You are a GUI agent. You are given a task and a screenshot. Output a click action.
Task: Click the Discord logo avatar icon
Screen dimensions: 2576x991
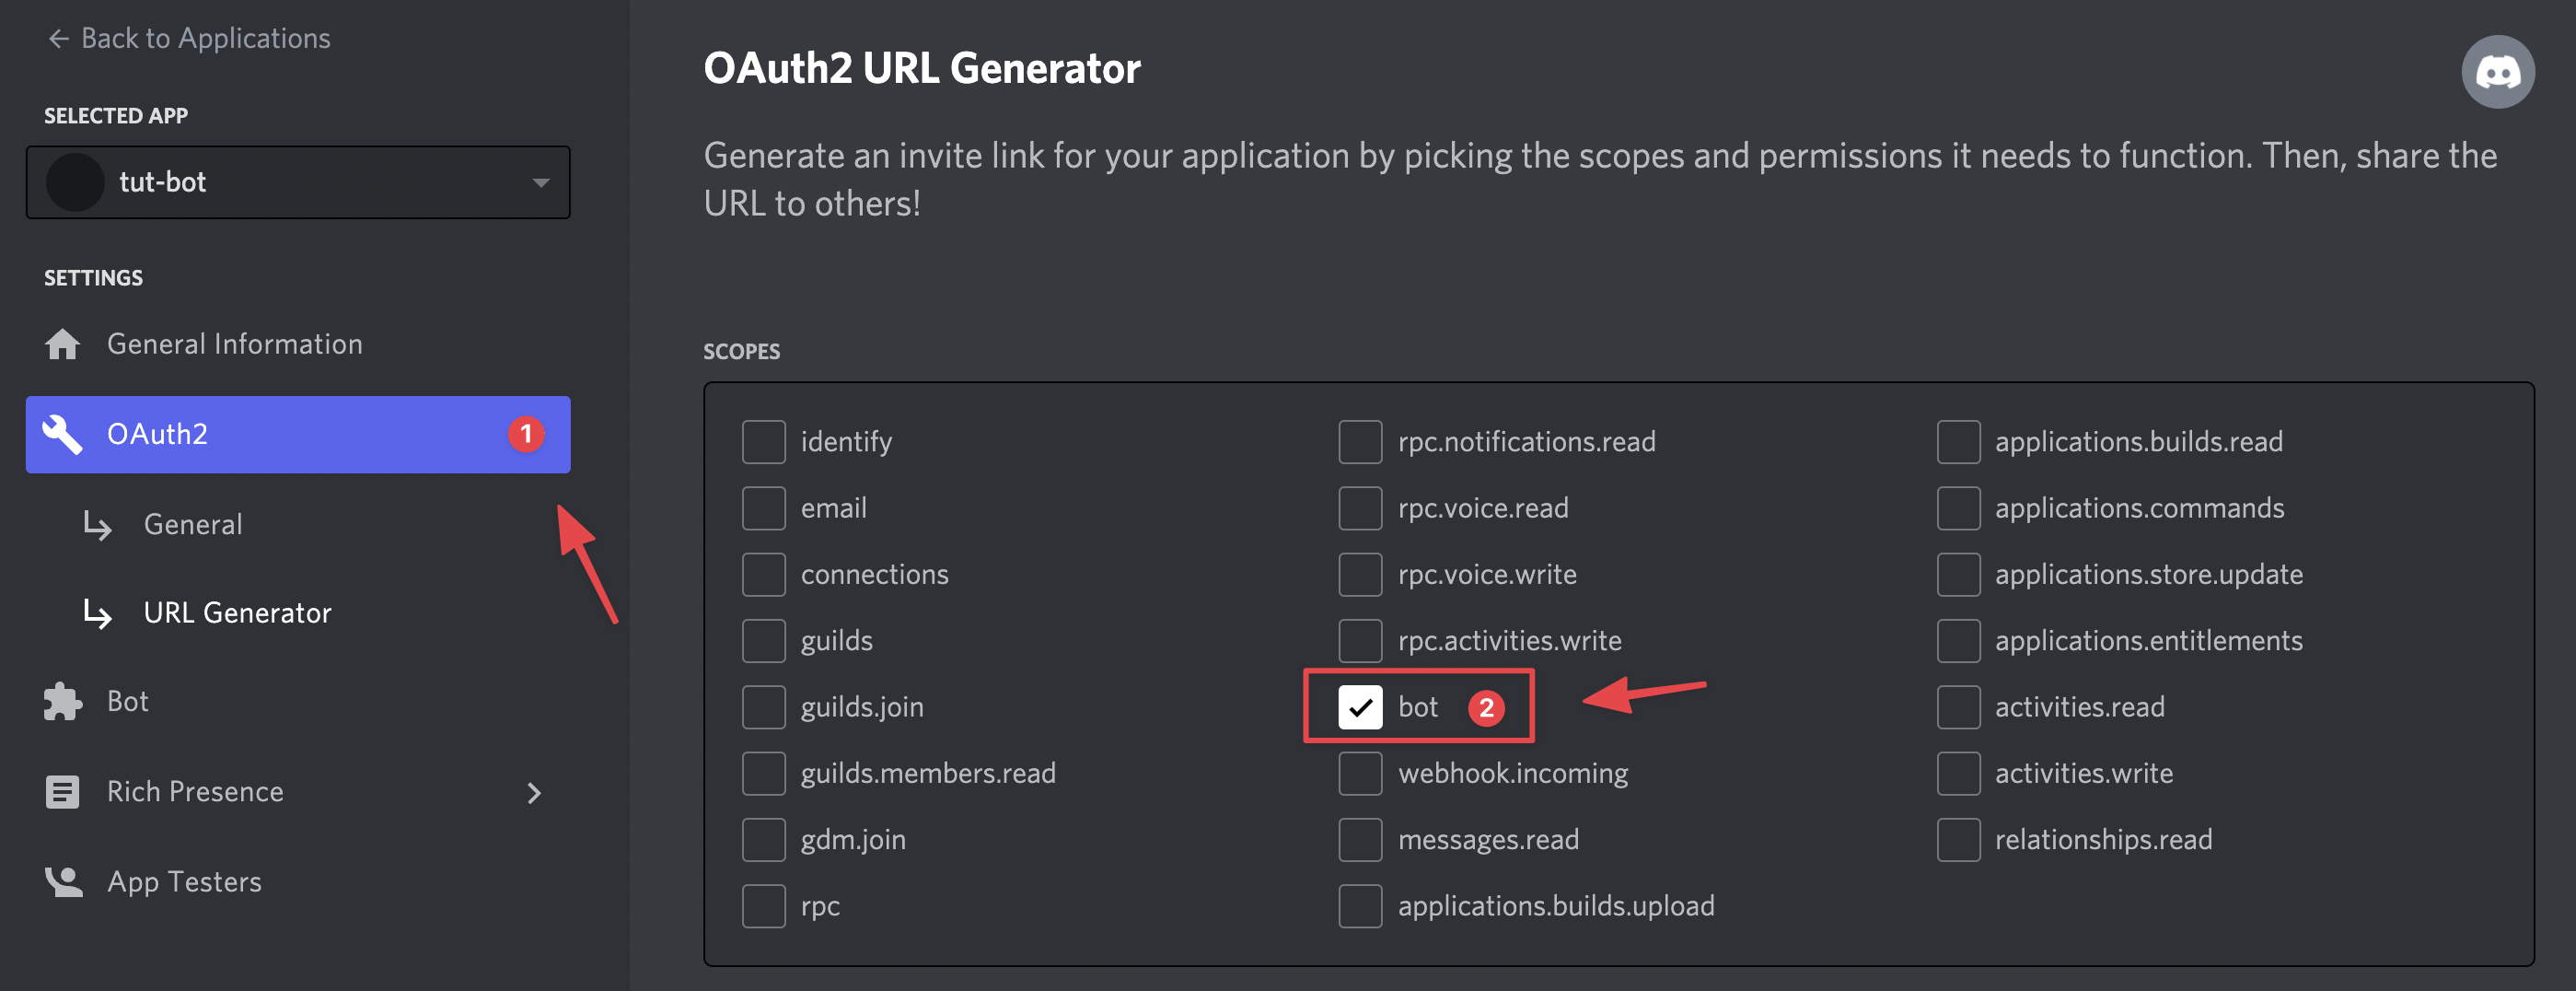(2497, 72)
